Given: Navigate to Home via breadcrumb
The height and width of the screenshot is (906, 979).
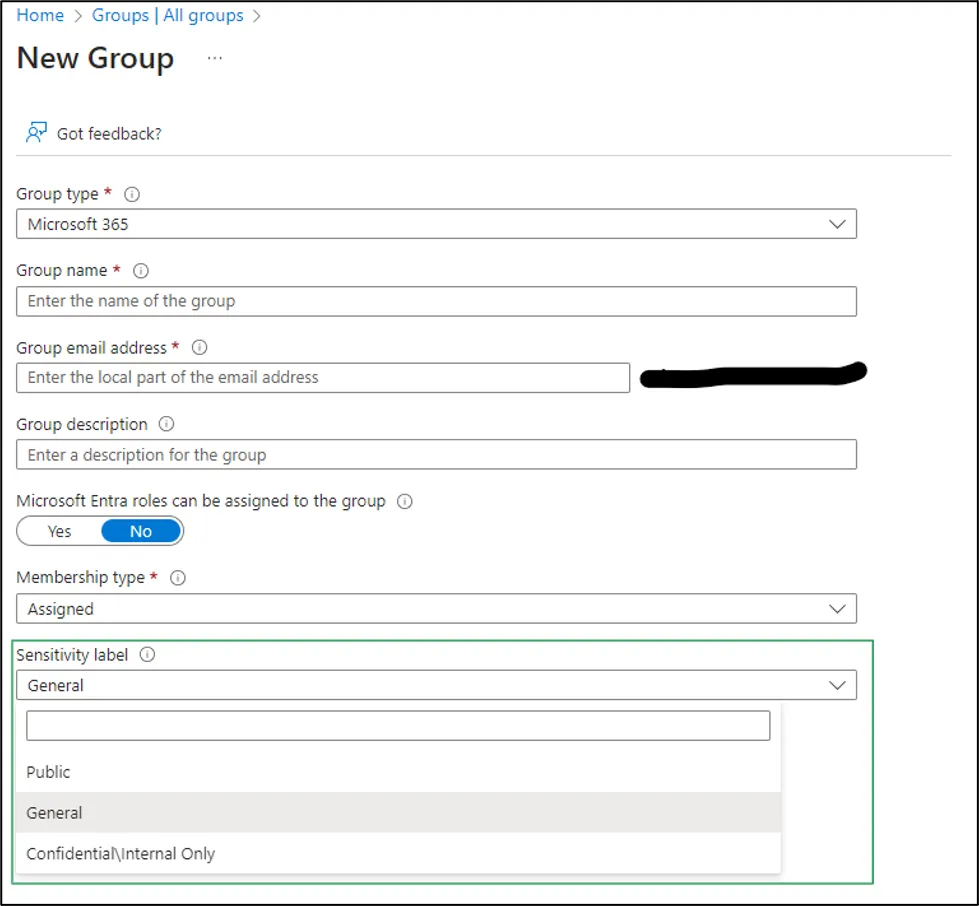Looking at the screenshot, I should coord(39,15).
